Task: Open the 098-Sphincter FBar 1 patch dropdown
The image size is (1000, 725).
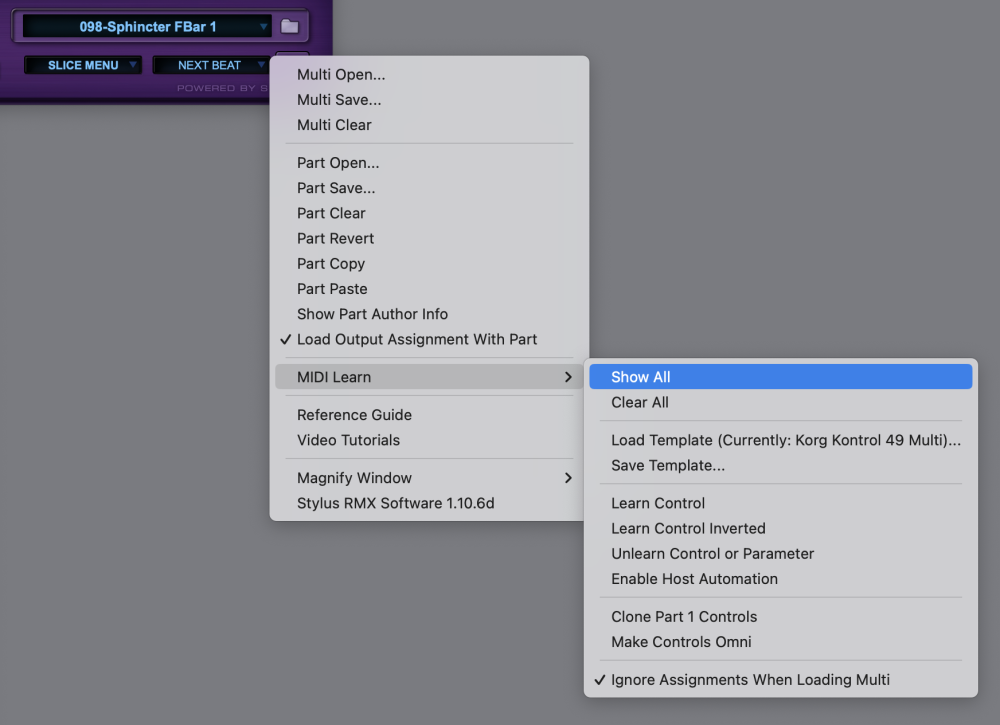Action: (x=147, y=26)
